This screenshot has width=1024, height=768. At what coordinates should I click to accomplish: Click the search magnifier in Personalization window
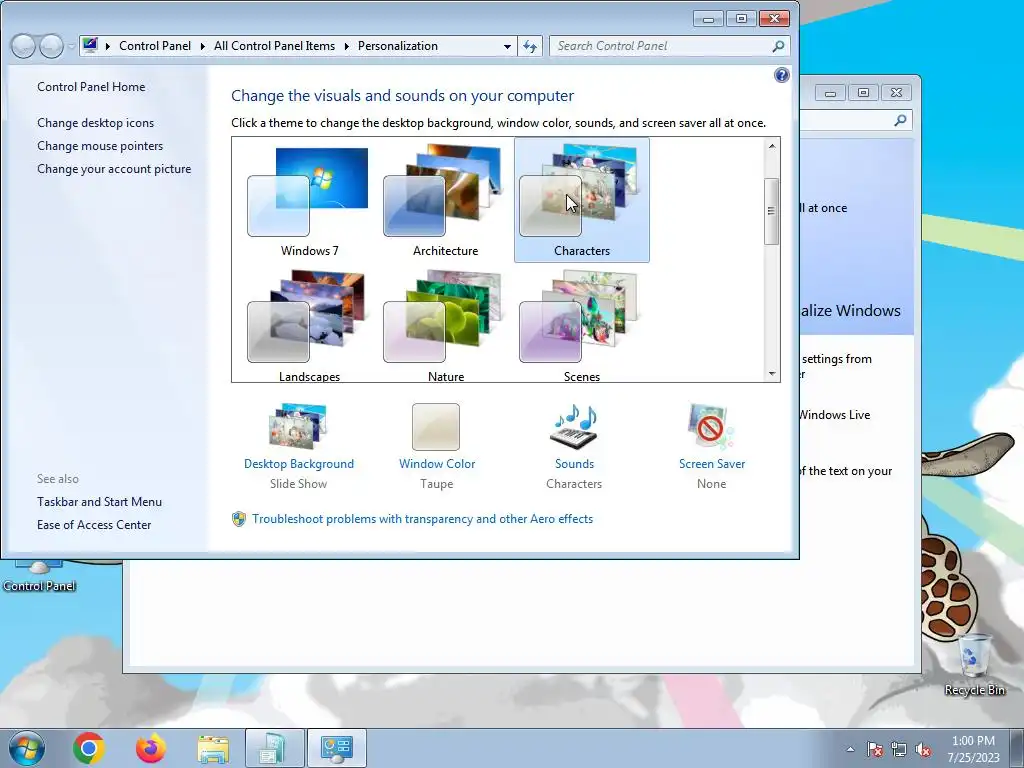778,46
